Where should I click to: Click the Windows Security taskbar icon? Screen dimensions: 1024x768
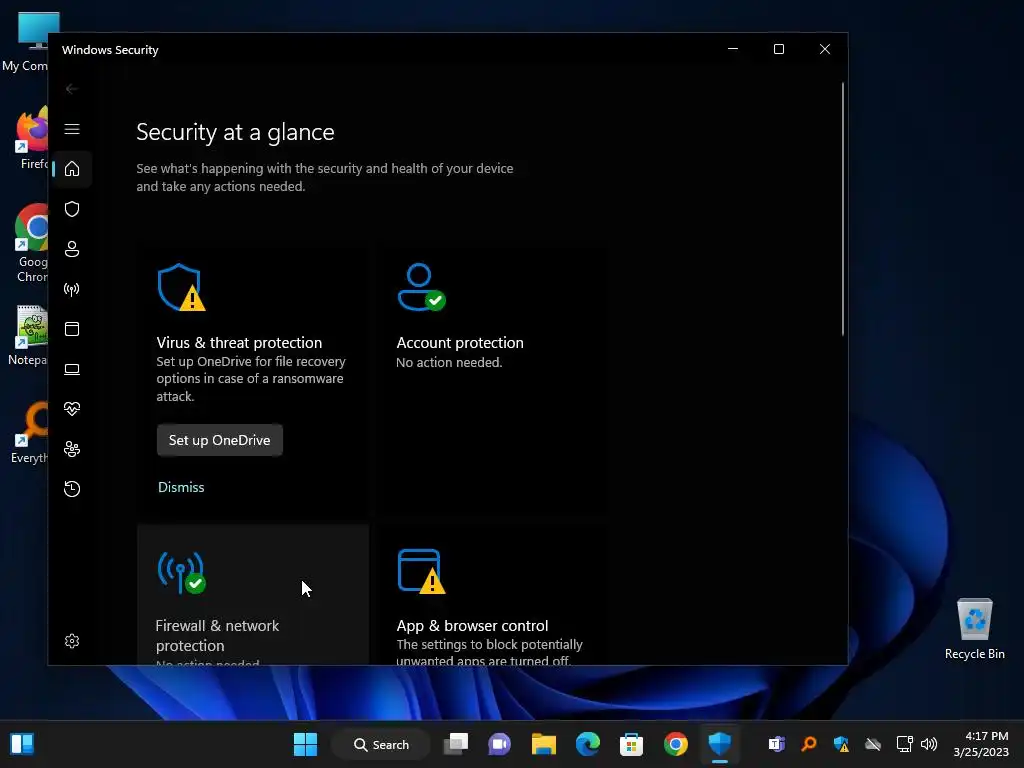pos(720,744)
